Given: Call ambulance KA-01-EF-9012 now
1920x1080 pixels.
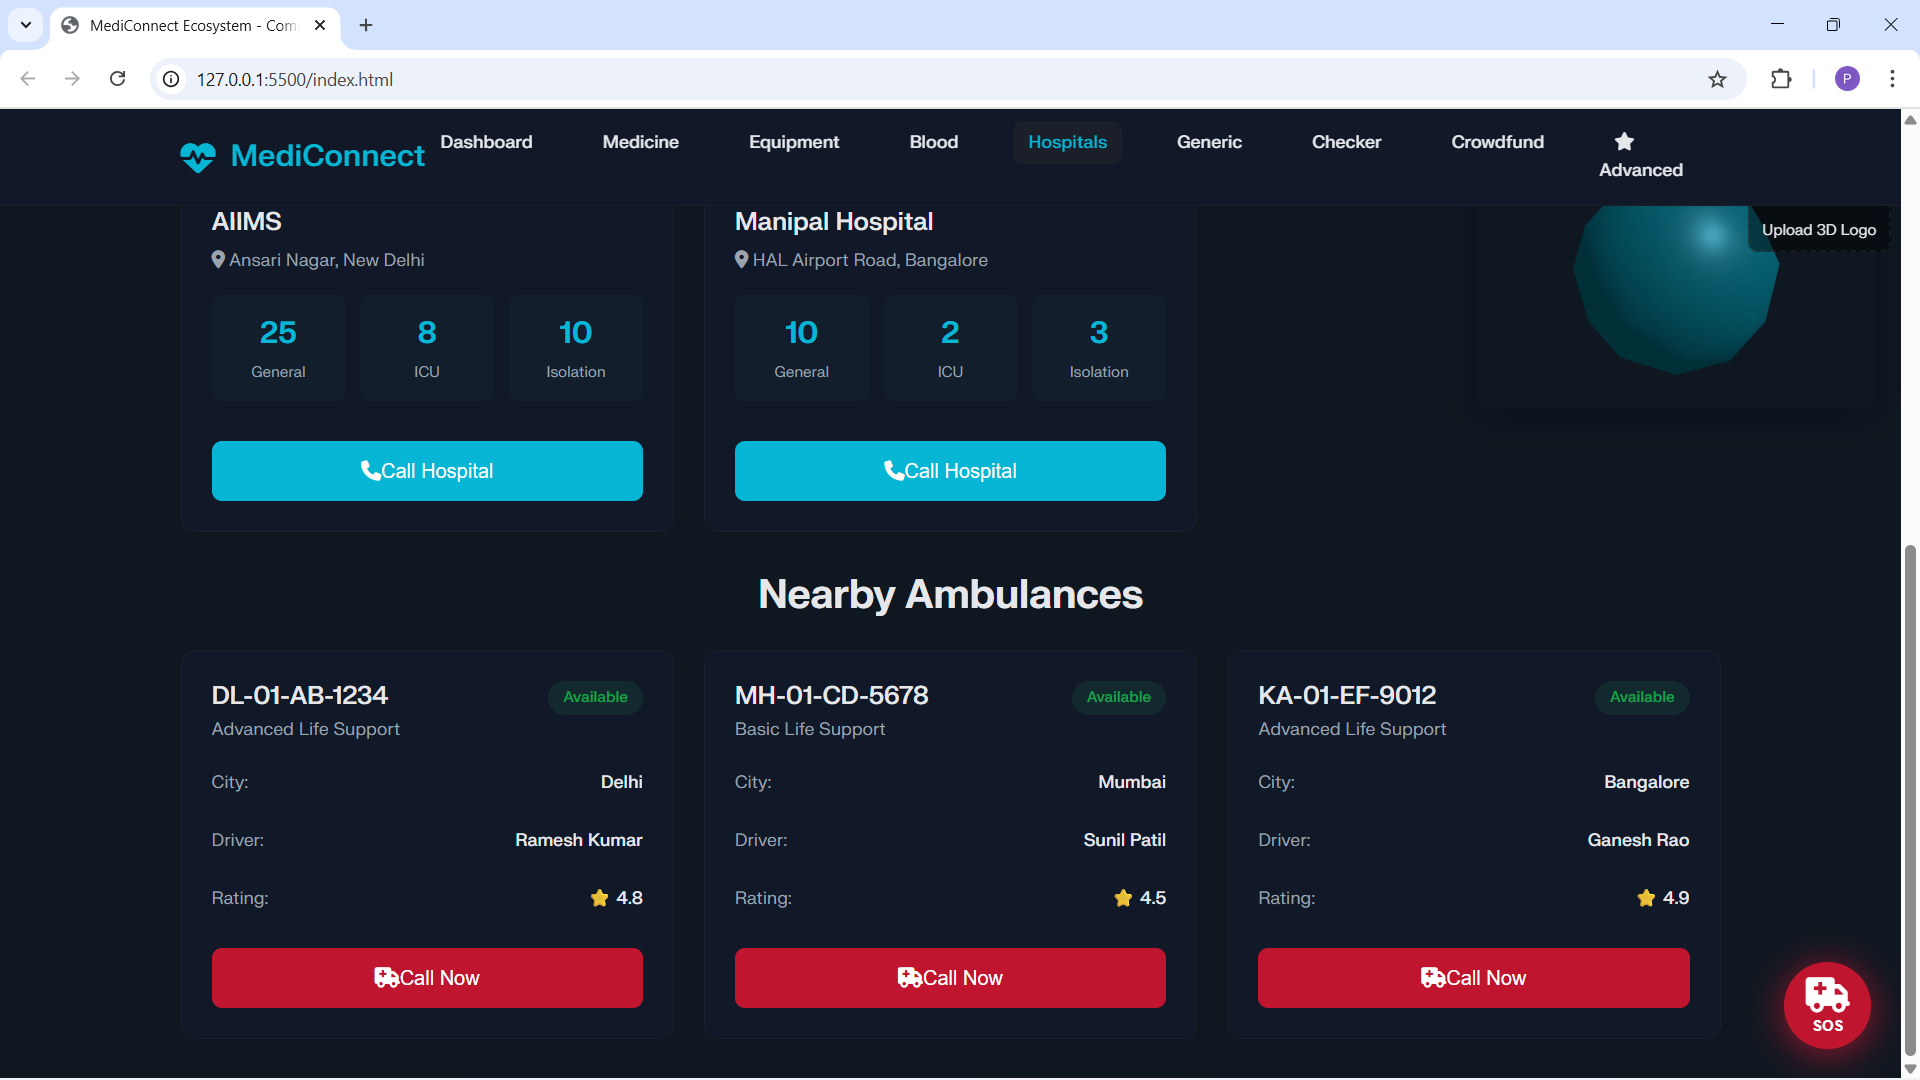Looking at the screenshot, I should tap(1473, 978).
